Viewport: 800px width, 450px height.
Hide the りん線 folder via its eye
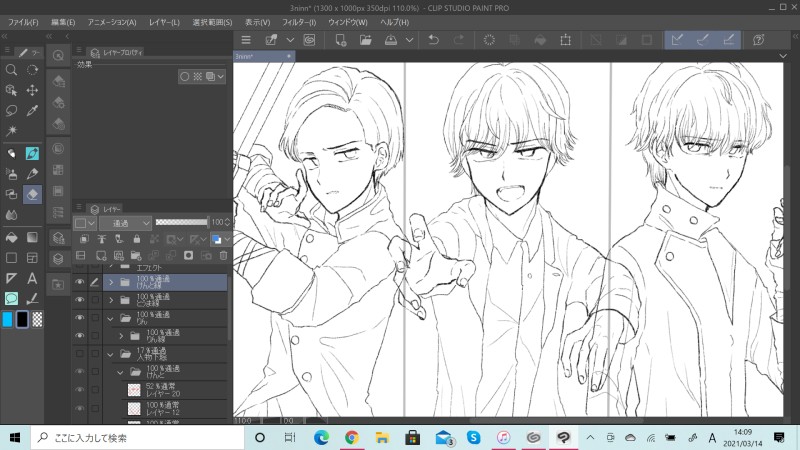80,336
